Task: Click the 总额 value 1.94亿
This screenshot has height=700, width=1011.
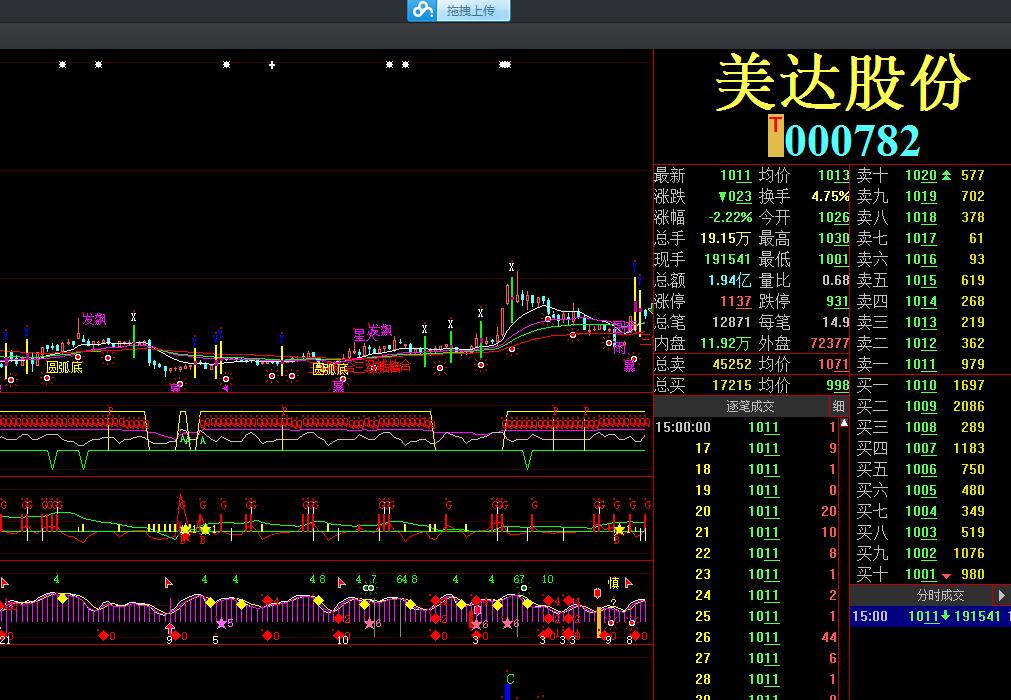Action: click(x=729, y=280)
